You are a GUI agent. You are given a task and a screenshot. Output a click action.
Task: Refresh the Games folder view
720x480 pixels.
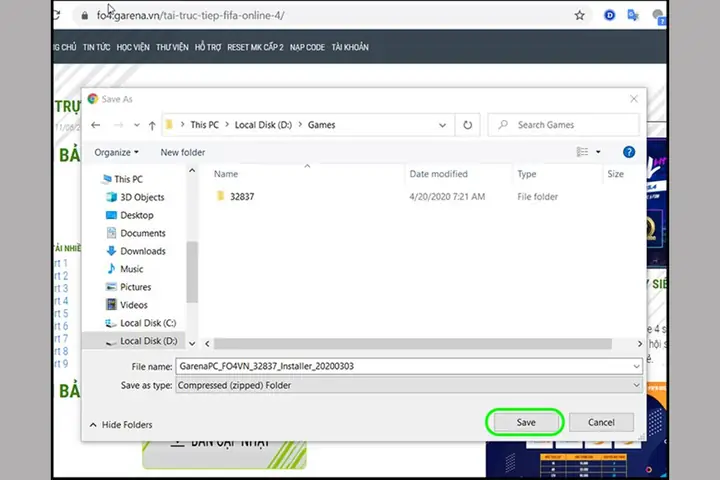(467, 125)
